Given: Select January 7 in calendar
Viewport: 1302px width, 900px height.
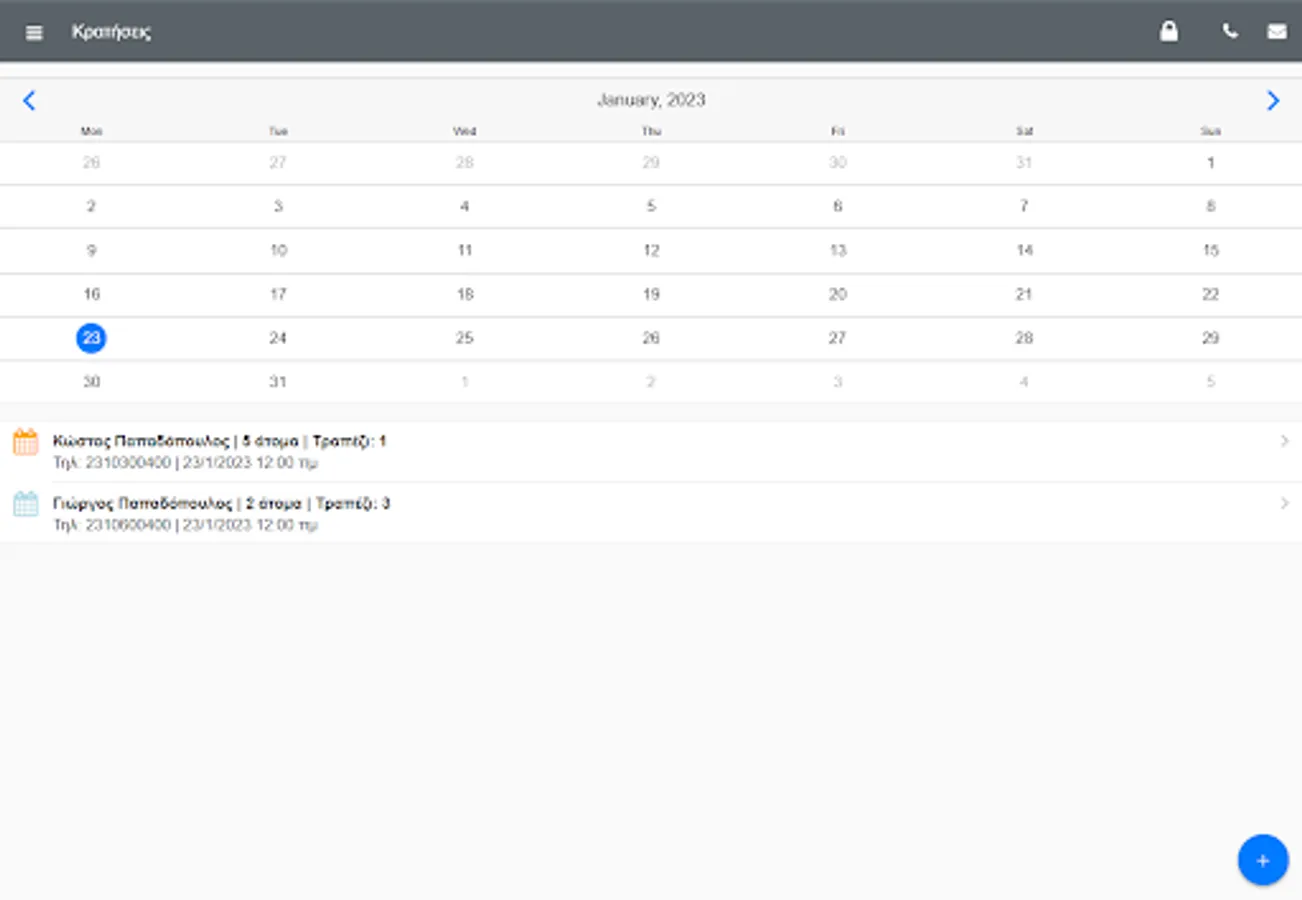Looking at the screenshot, I should click(x=1024, y=207).
